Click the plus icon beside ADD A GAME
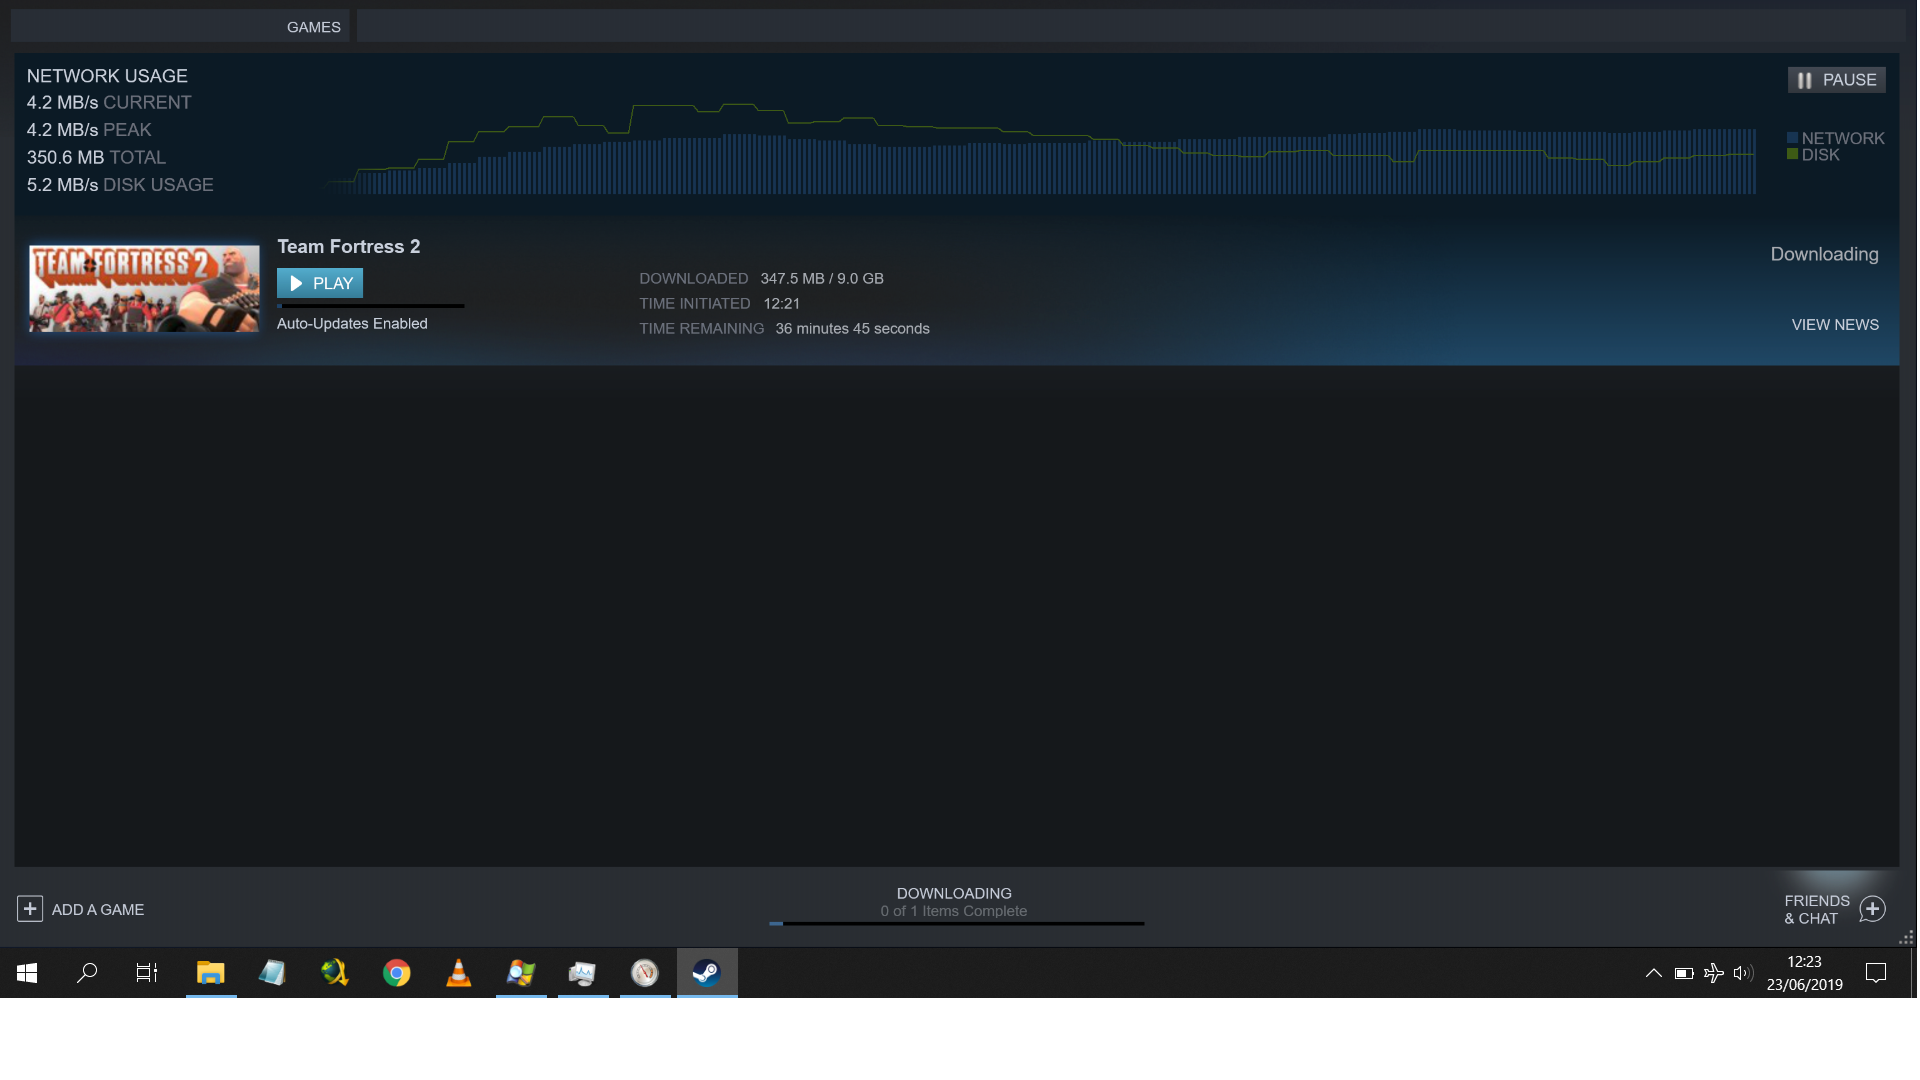Screen dimensions: 1920x1080 (x=30, y=908)
